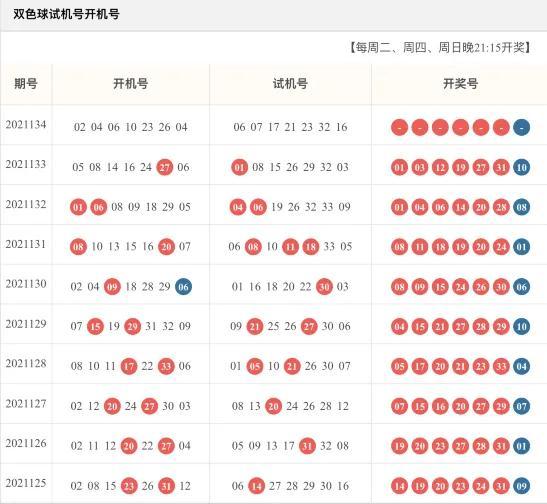Click blue ball 04 in row 2021128

522,366
